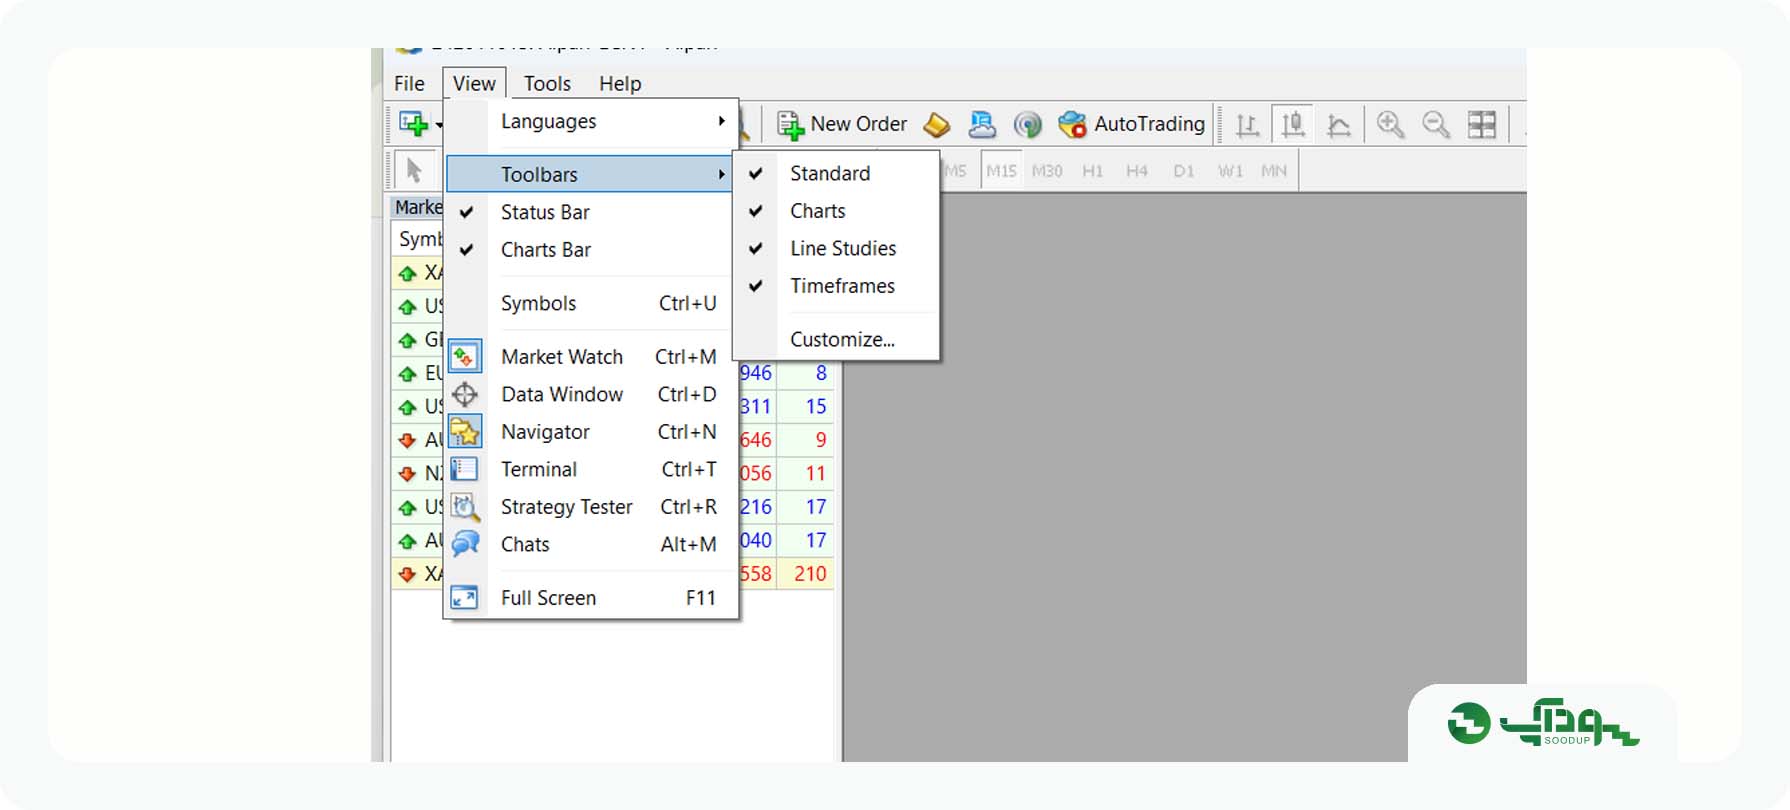The width and height of the screenshot is (1790, 810).
Task: Open a New Order
Action: pyautogui.click(x=842, y=124)
